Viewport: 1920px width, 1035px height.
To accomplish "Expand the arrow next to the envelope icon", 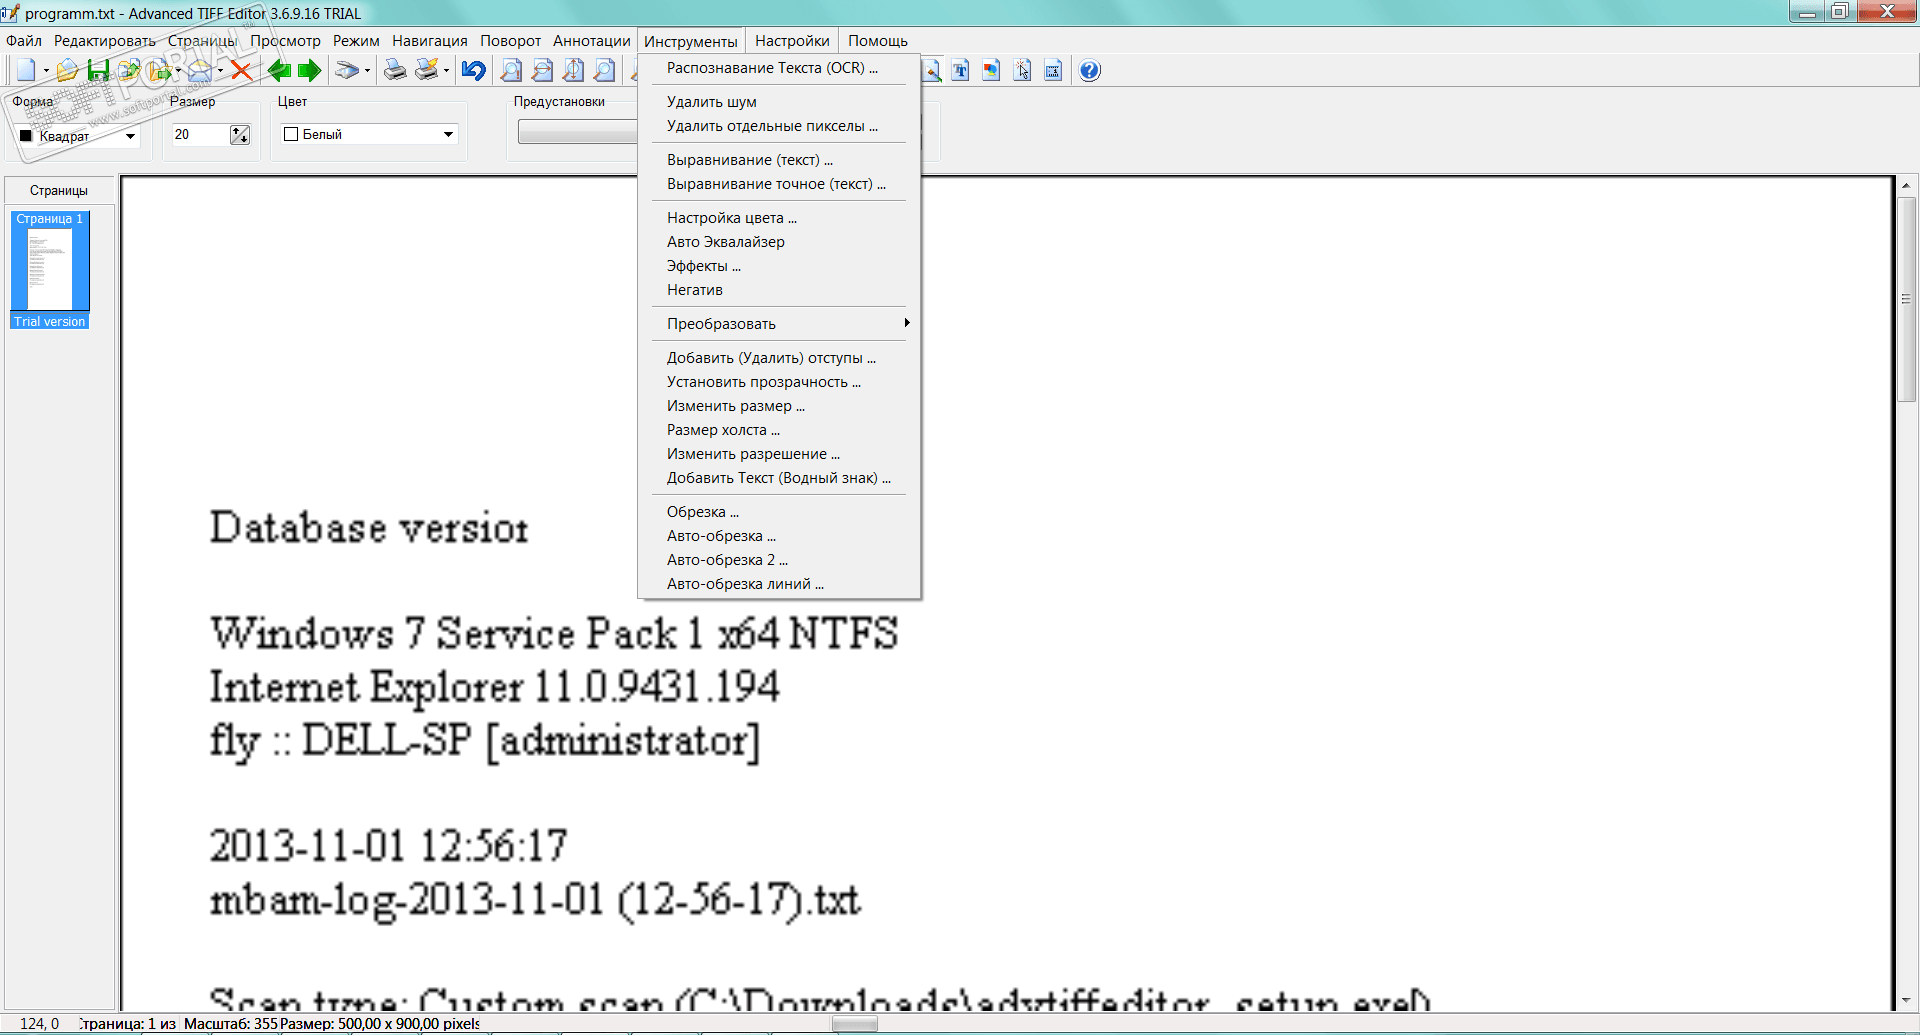I will tap(220, 70).
